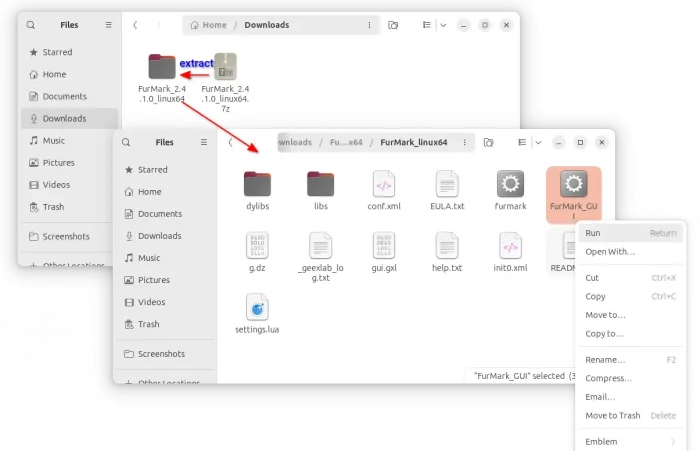Select the settings.lua file

point(257,313)
